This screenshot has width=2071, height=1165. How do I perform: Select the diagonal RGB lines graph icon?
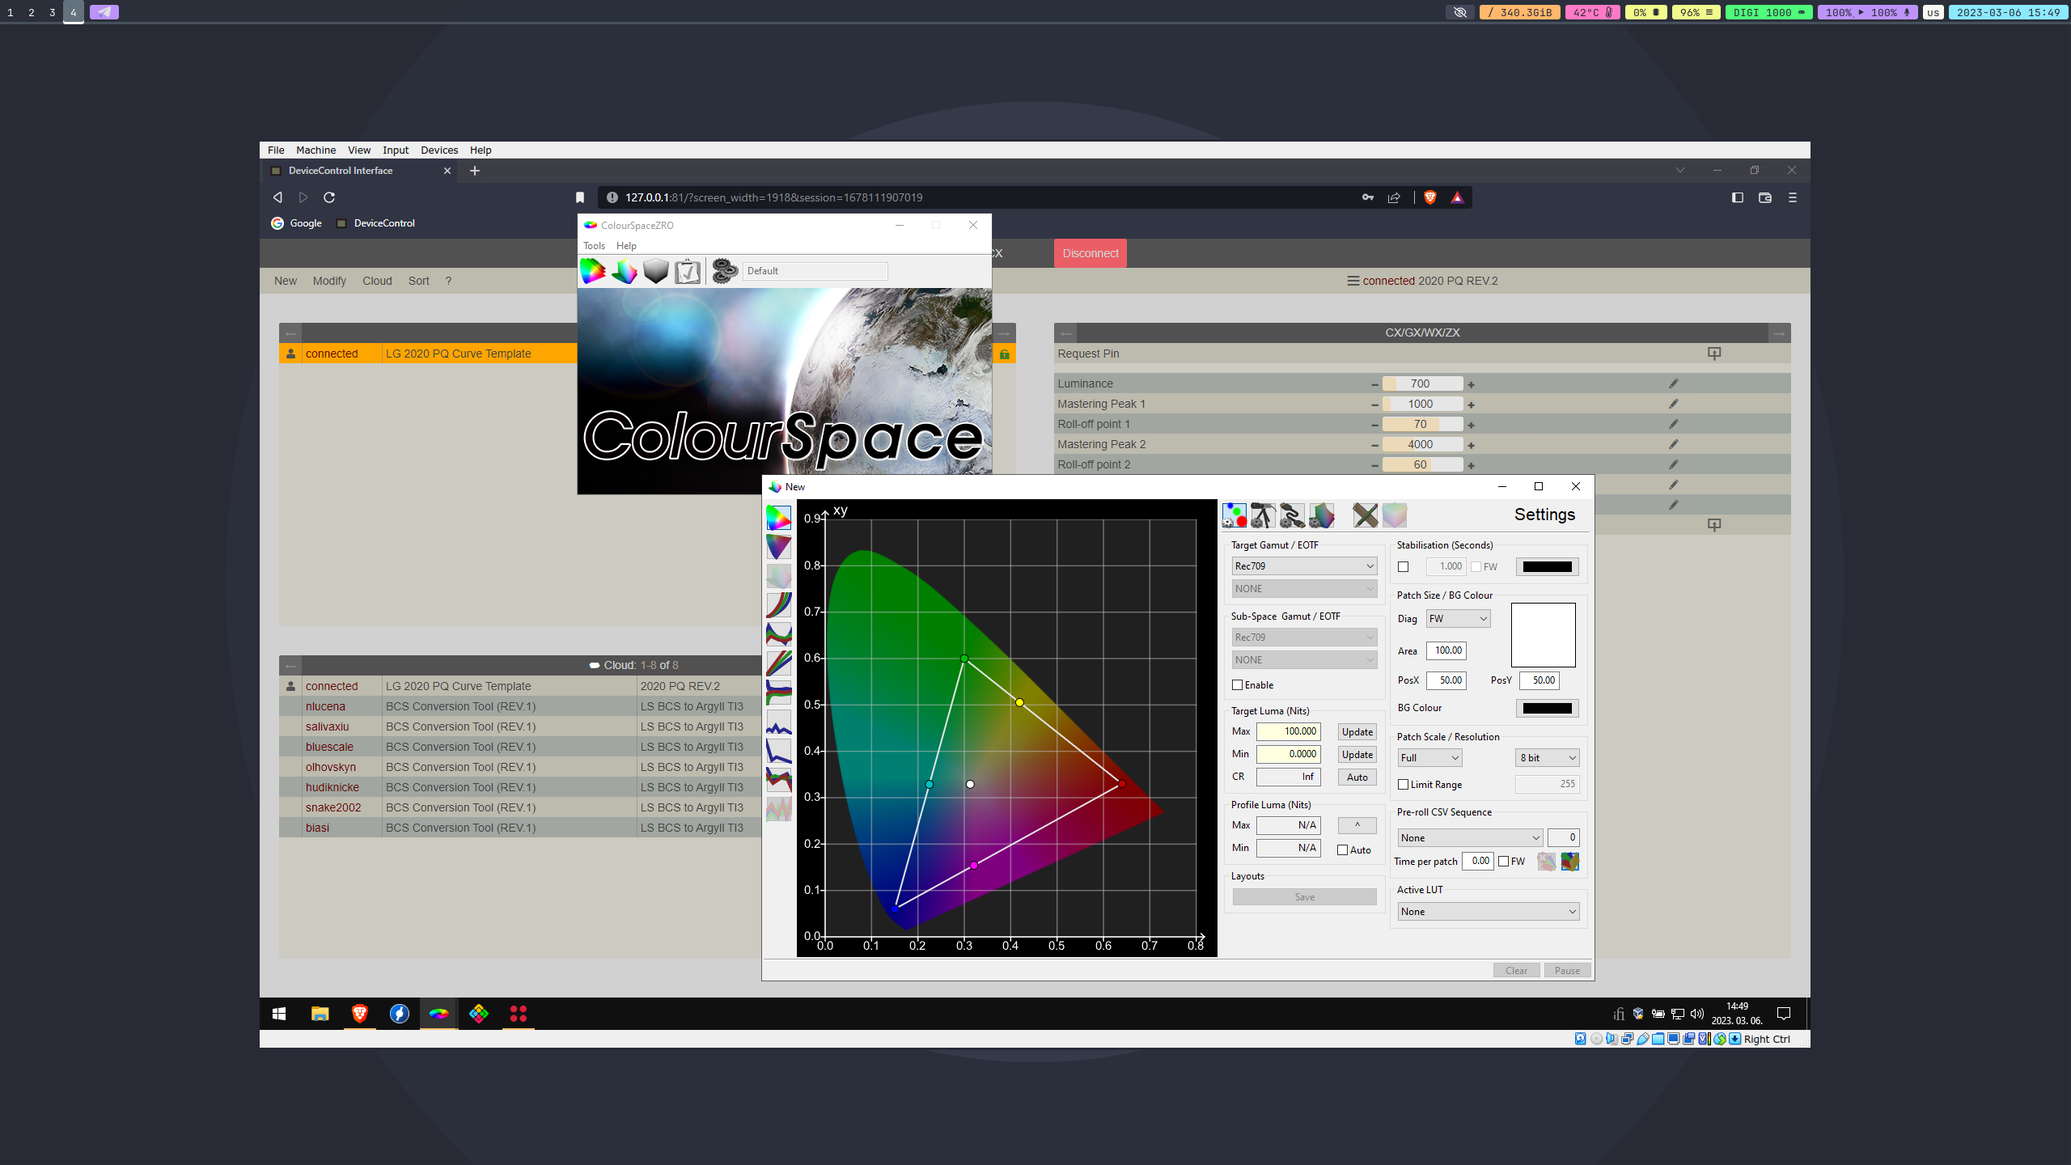click(x=778, y=662)
